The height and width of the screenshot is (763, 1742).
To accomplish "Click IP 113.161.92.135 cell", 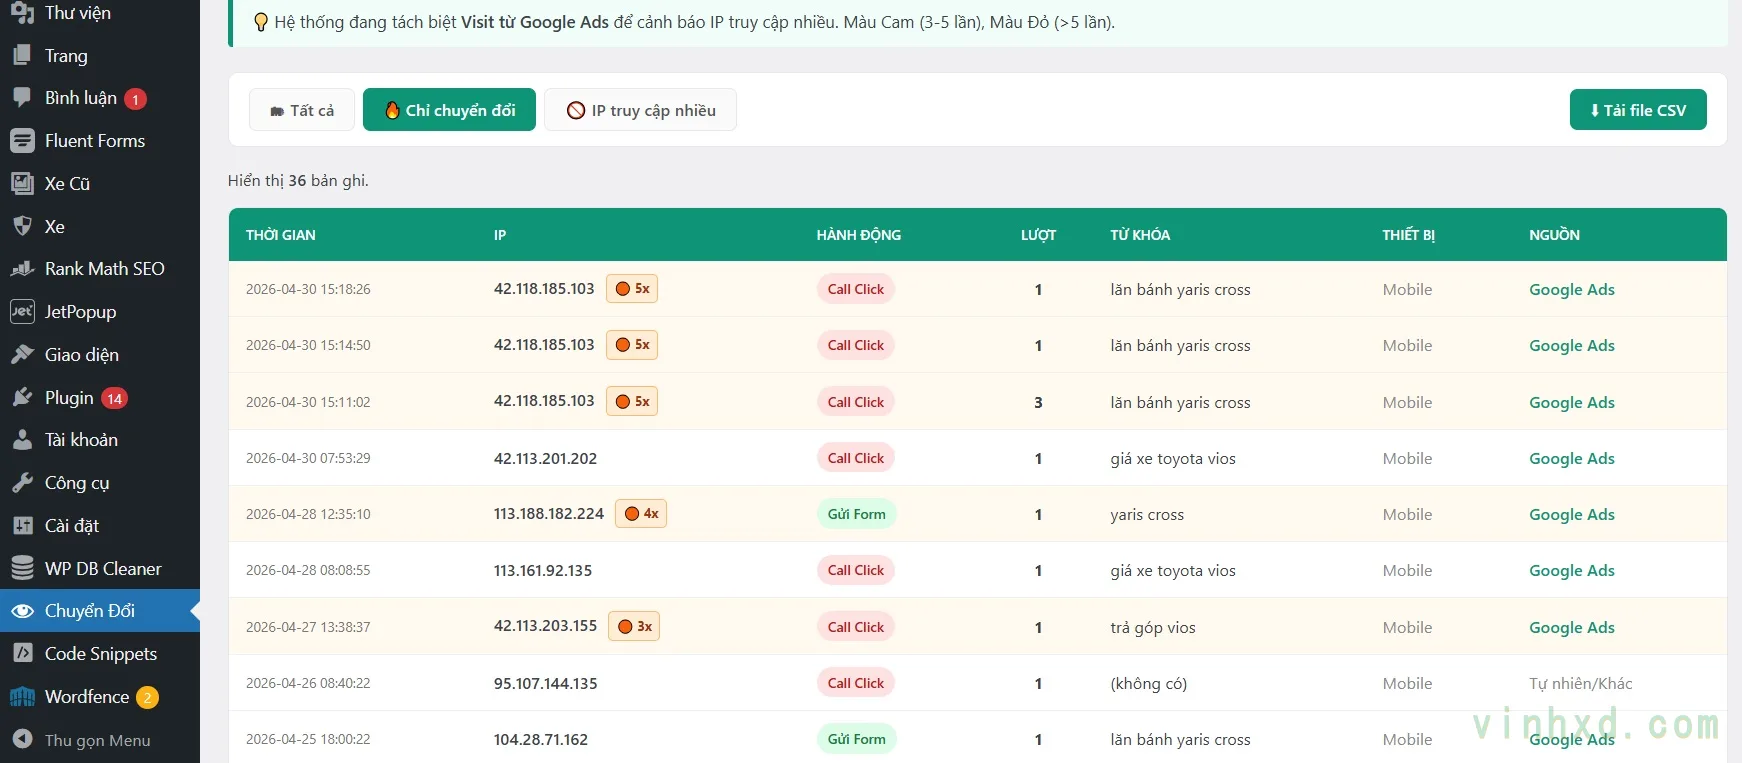I will pyautogui.click(x=543, y=570).
